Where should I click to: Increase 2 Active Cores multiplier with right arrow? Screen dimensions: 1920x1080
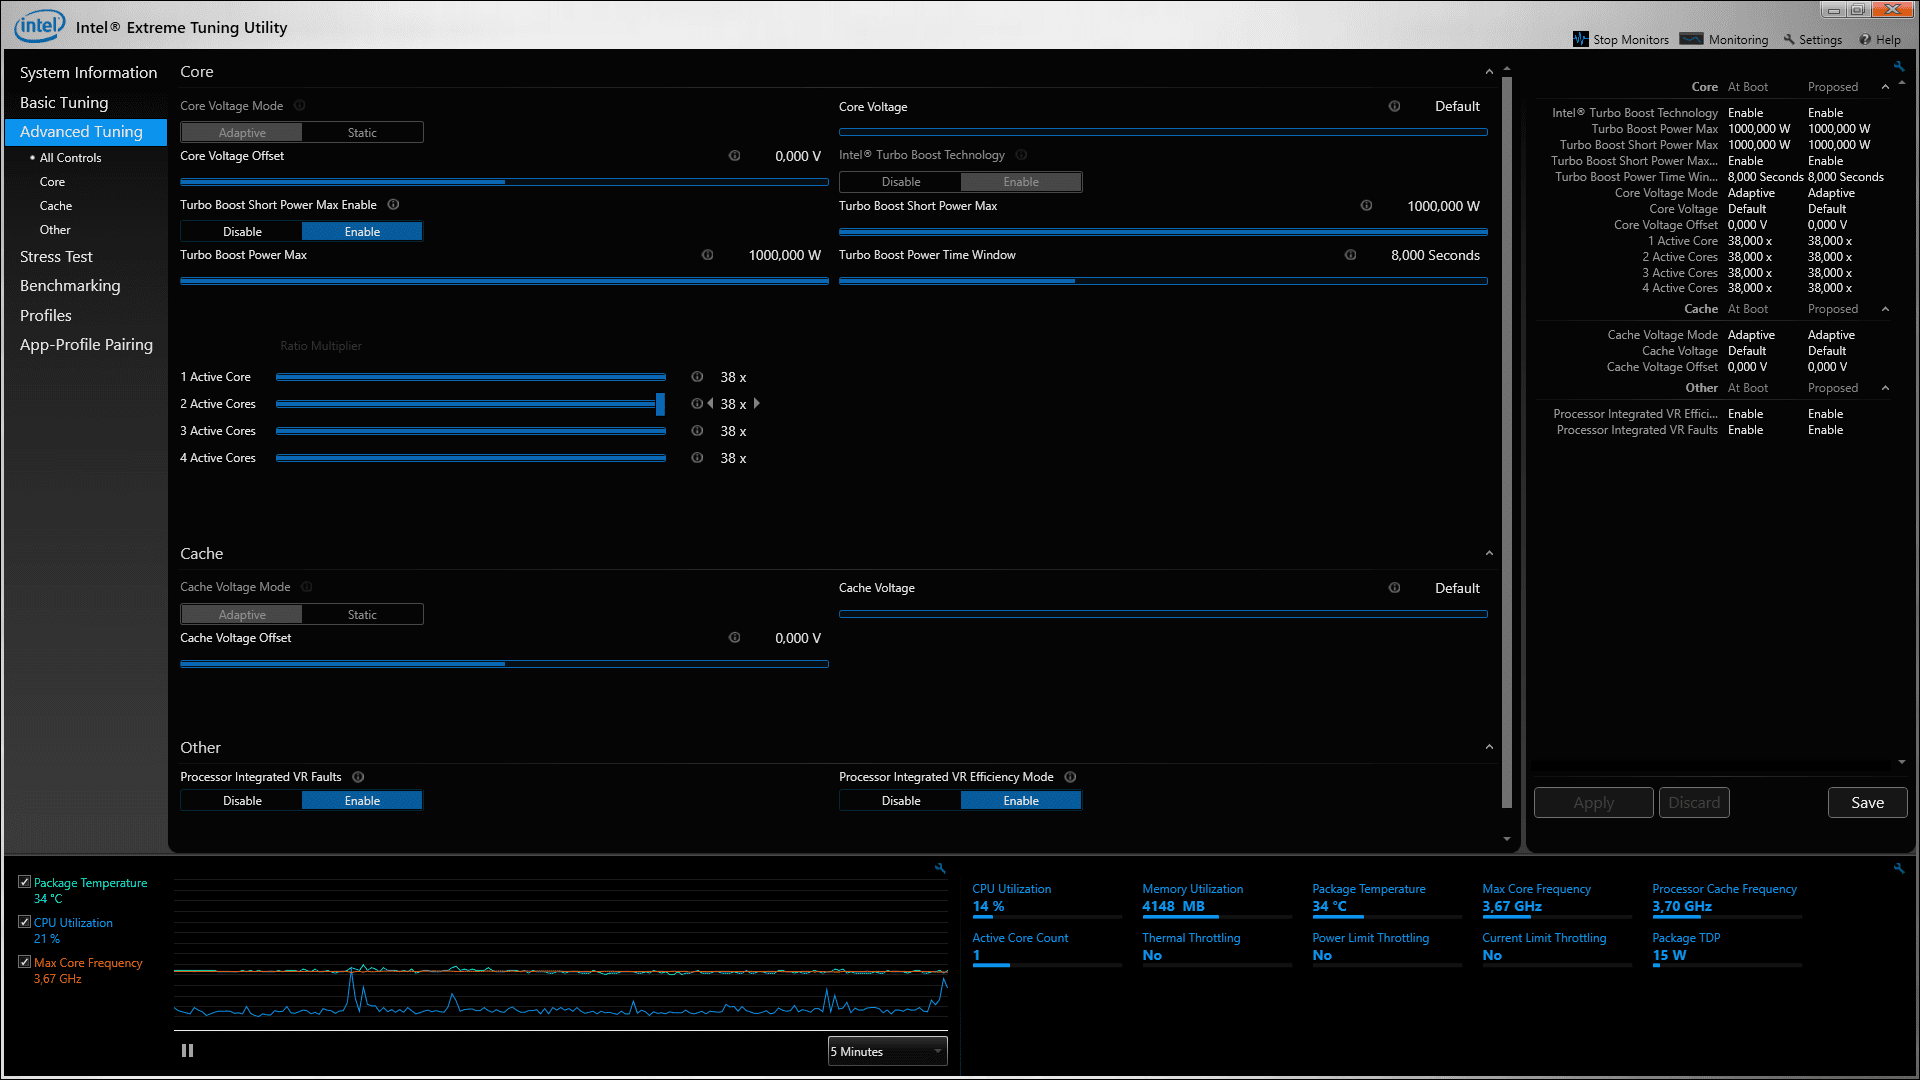tap(757, 404)
